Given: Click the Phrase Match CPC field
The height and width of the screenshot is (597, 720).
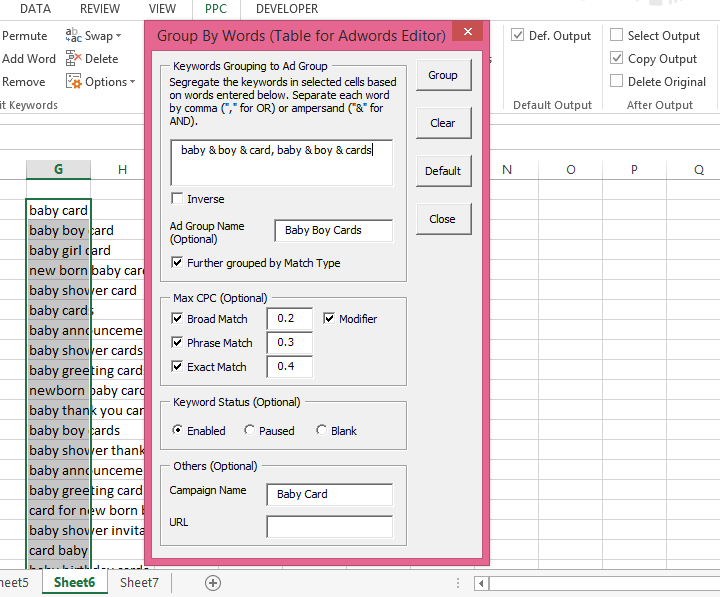Looking at the screenshot, I should click(289, 342).
